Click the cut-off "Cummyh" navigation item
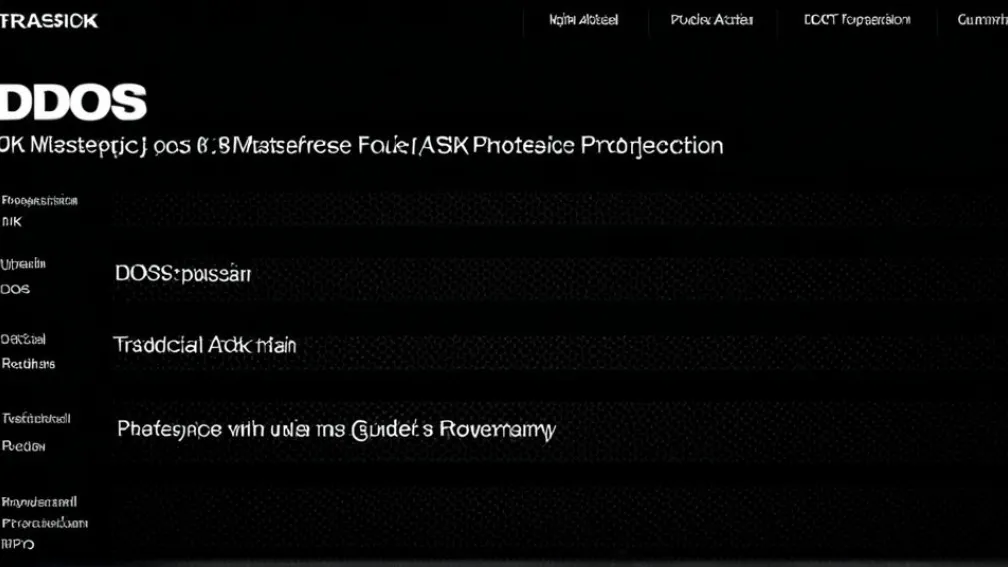 pos(982,20)
